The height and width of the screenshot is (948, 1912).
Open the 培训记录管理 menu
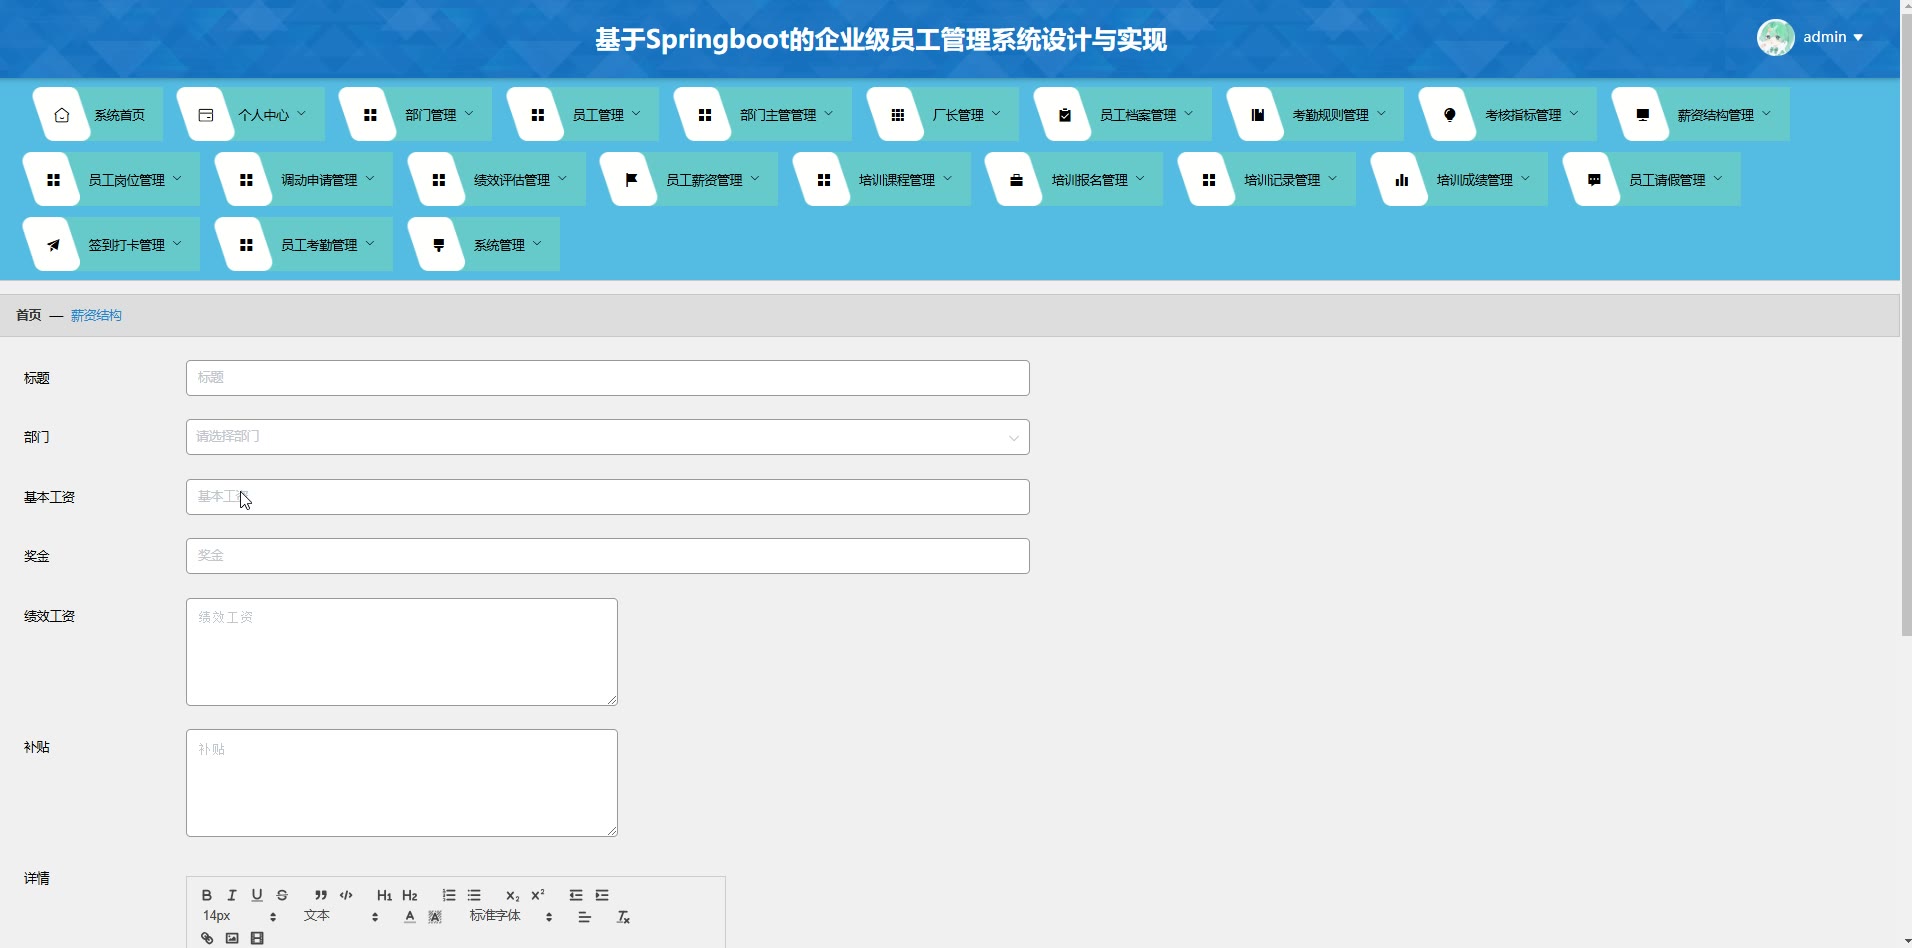tap(1266, 180)
